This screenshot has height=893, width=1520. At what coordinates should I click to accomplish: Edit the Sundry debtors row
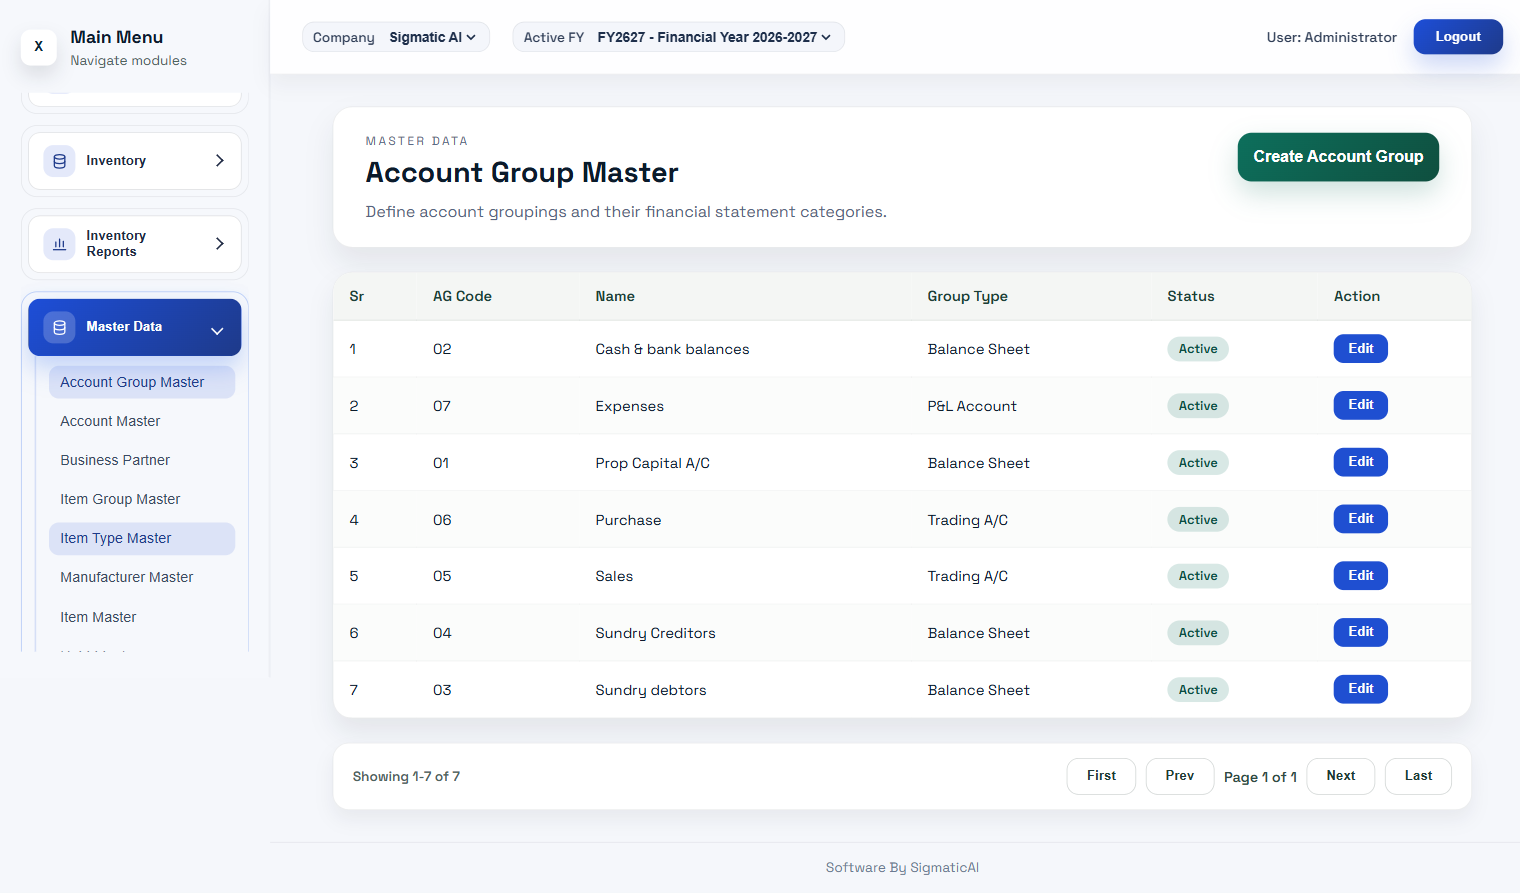click(1361, 689)
